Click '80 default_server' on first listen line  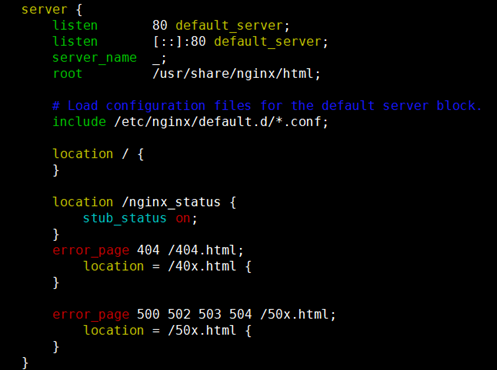217,26
